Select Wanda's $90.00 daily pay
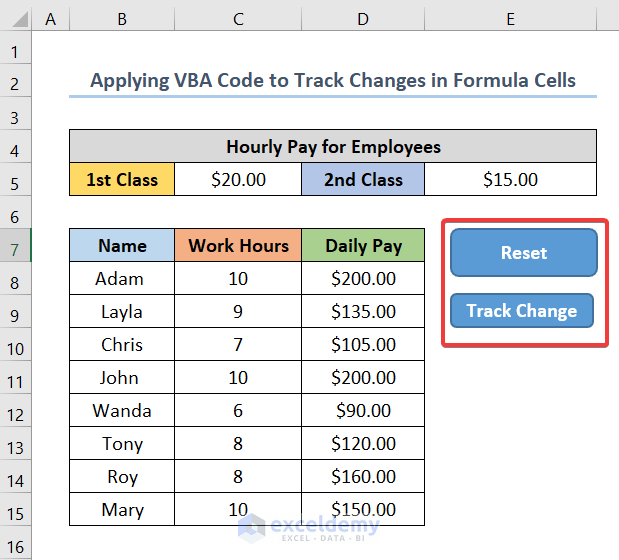This screenshot has height=560, width=619. tap(363, 410)
